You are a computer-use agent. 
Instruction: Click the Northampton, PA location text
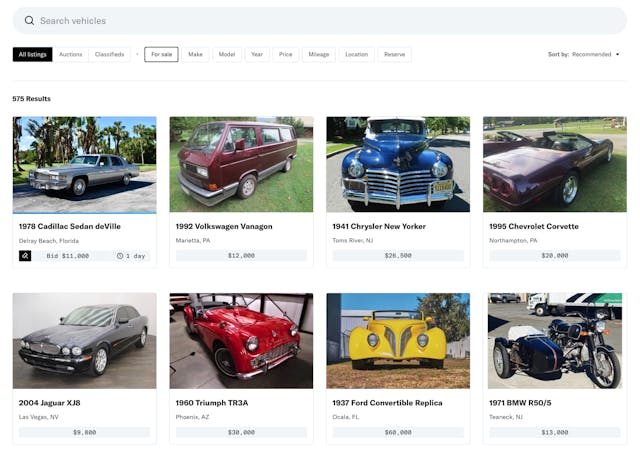click(513, 240)
